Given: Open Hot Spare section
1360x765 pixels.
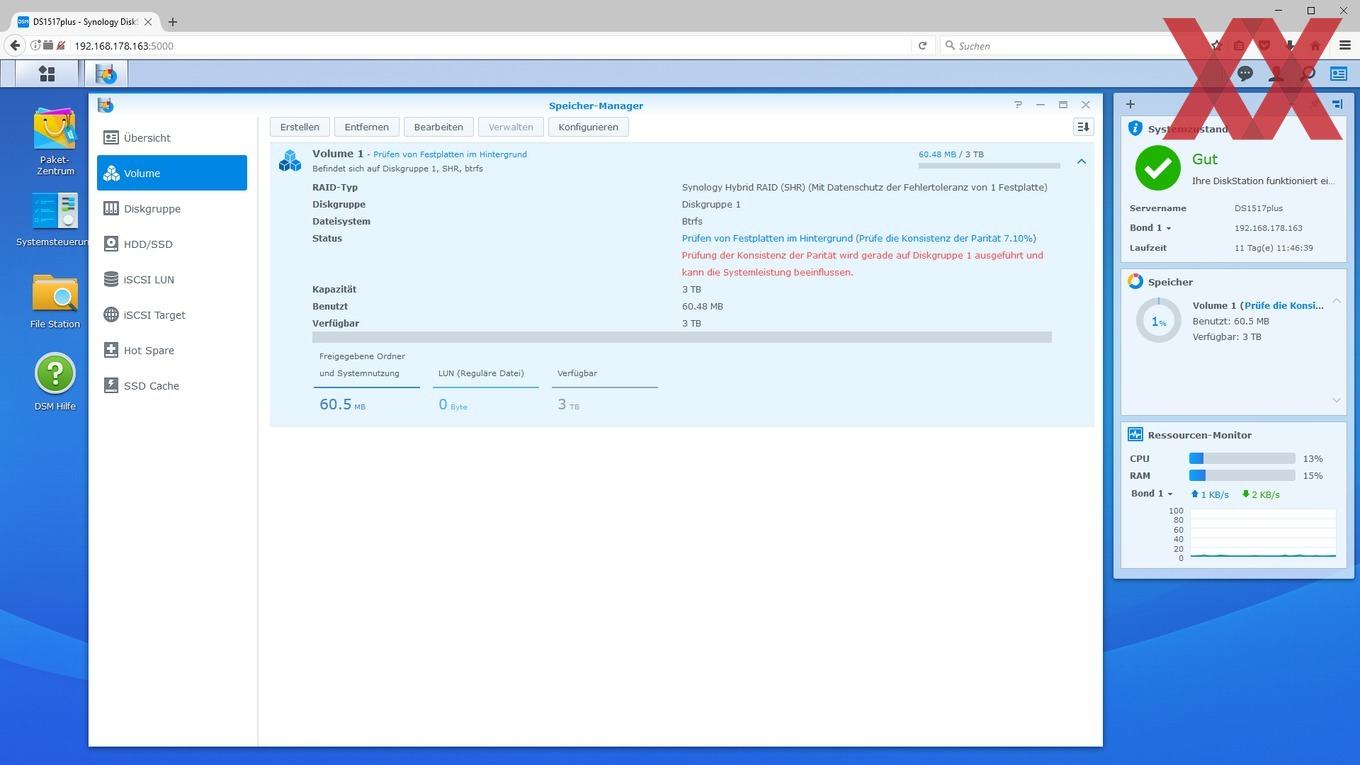Looking at the screenshot, I should tap(172, 351).
